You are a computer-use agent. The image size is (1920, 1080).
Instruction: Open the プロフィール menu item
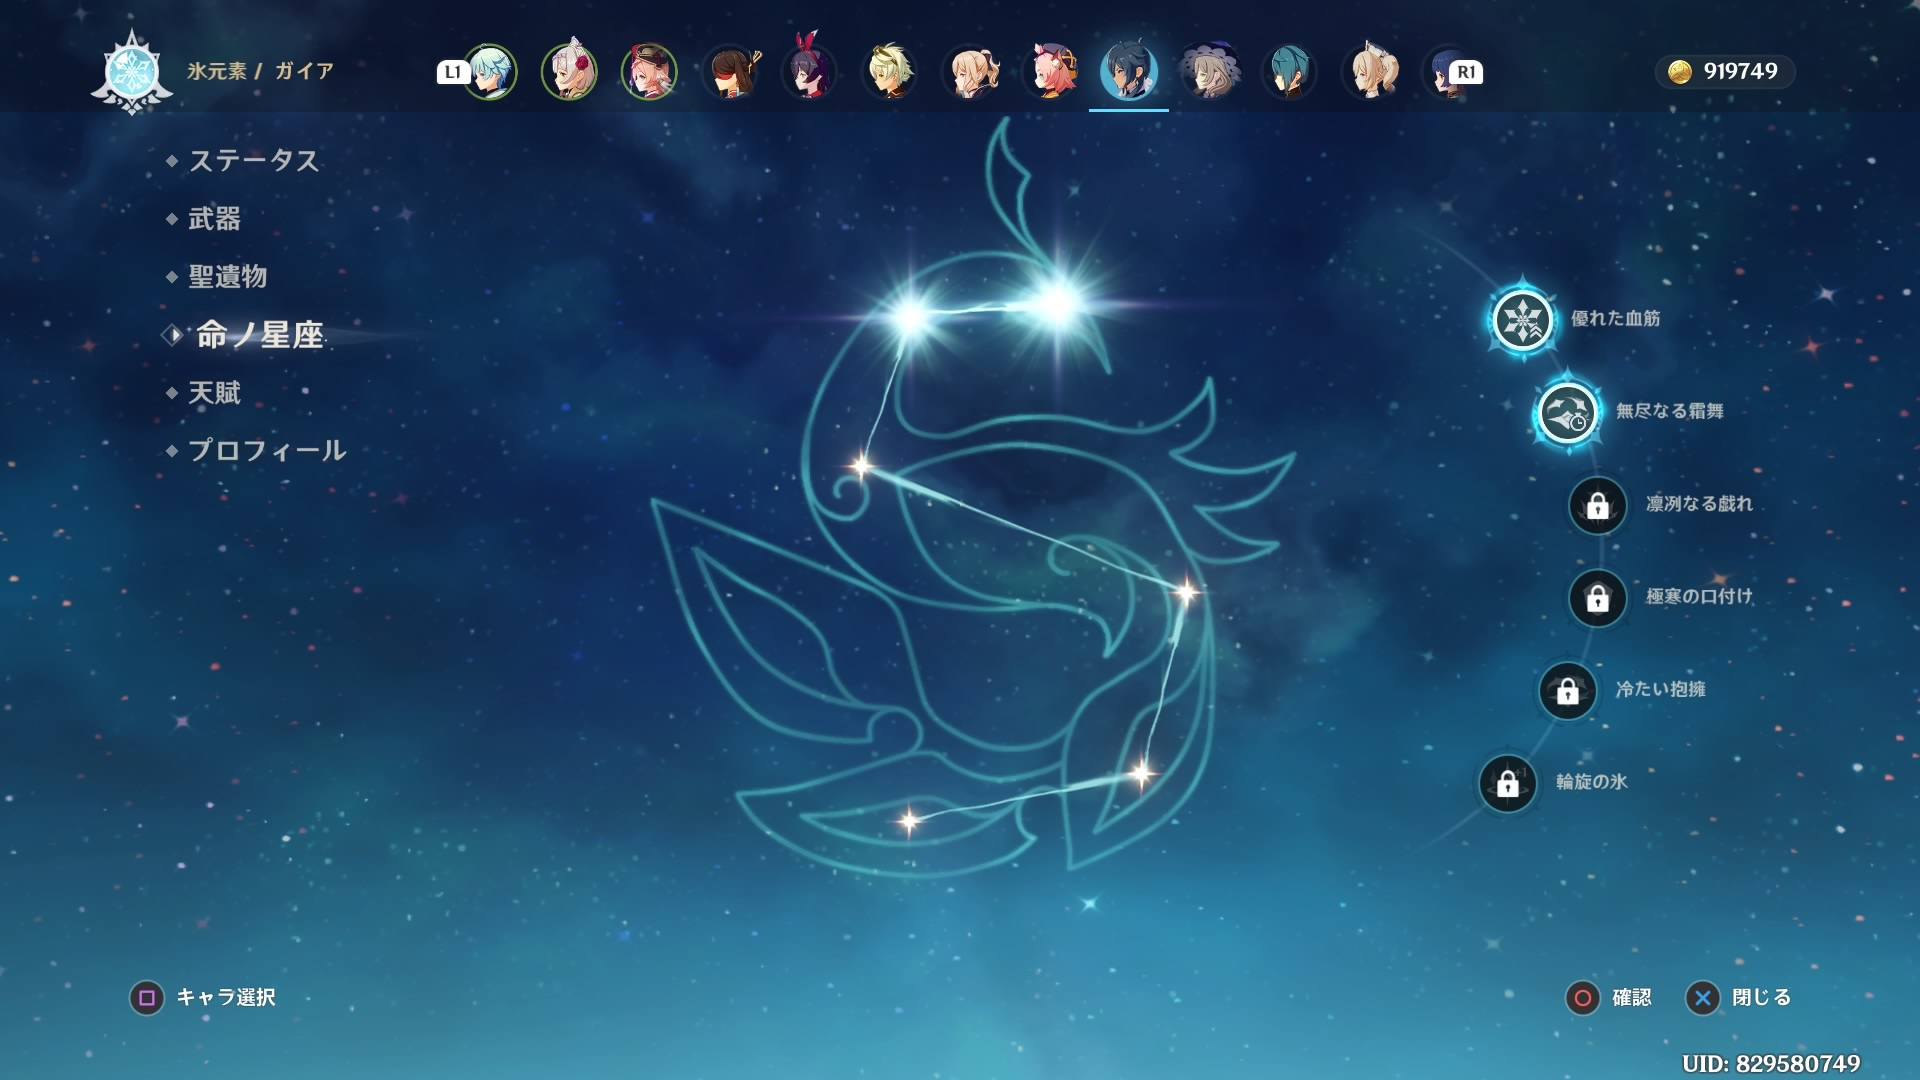click(266, 451)
